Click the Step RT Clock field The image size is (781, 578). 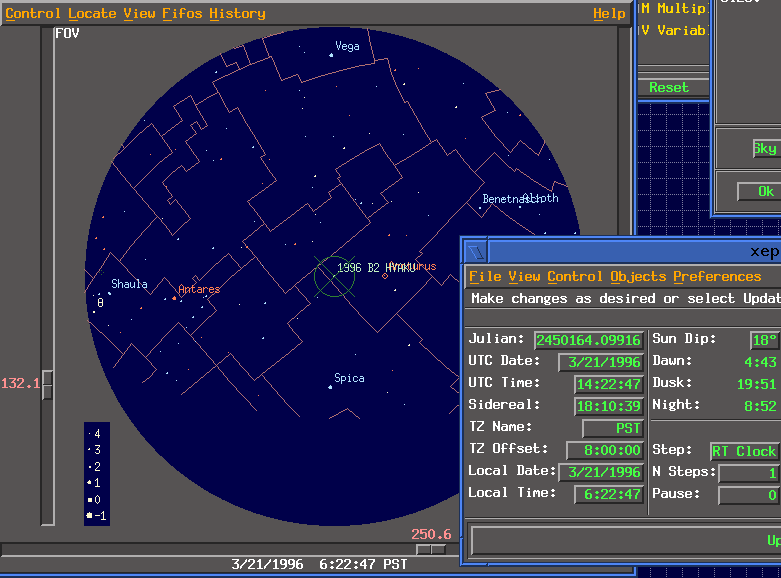[745, 451]
